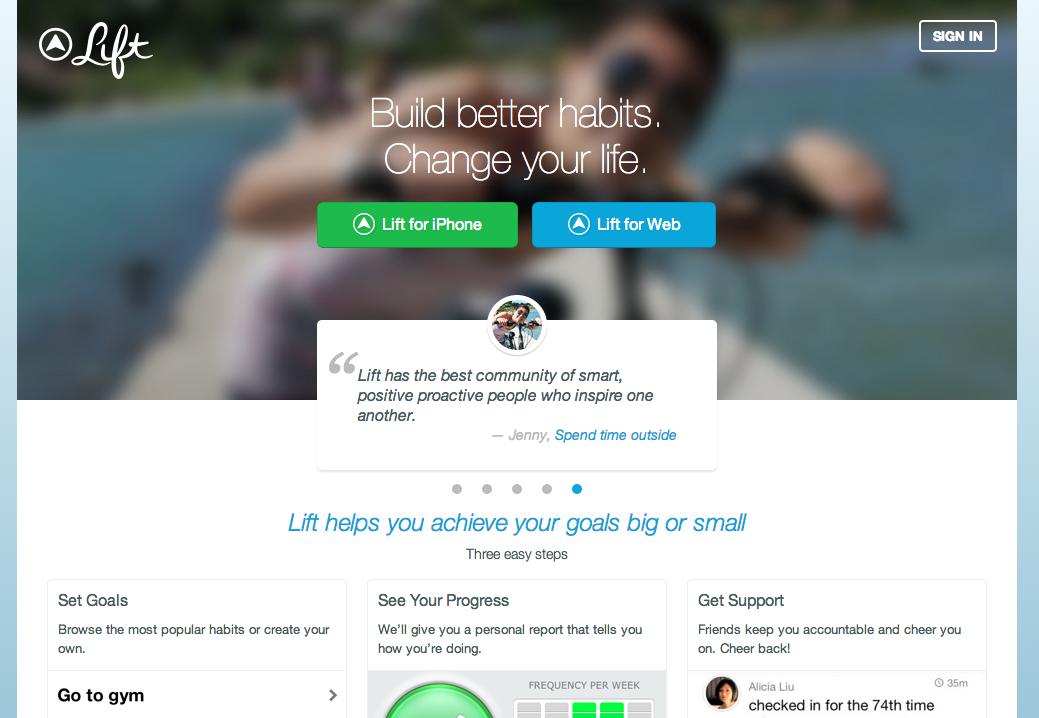Viewport: 1039px width, 718px height.
Task: Expand Go to gym chevron arrow
Action: (x=333, y=695)
